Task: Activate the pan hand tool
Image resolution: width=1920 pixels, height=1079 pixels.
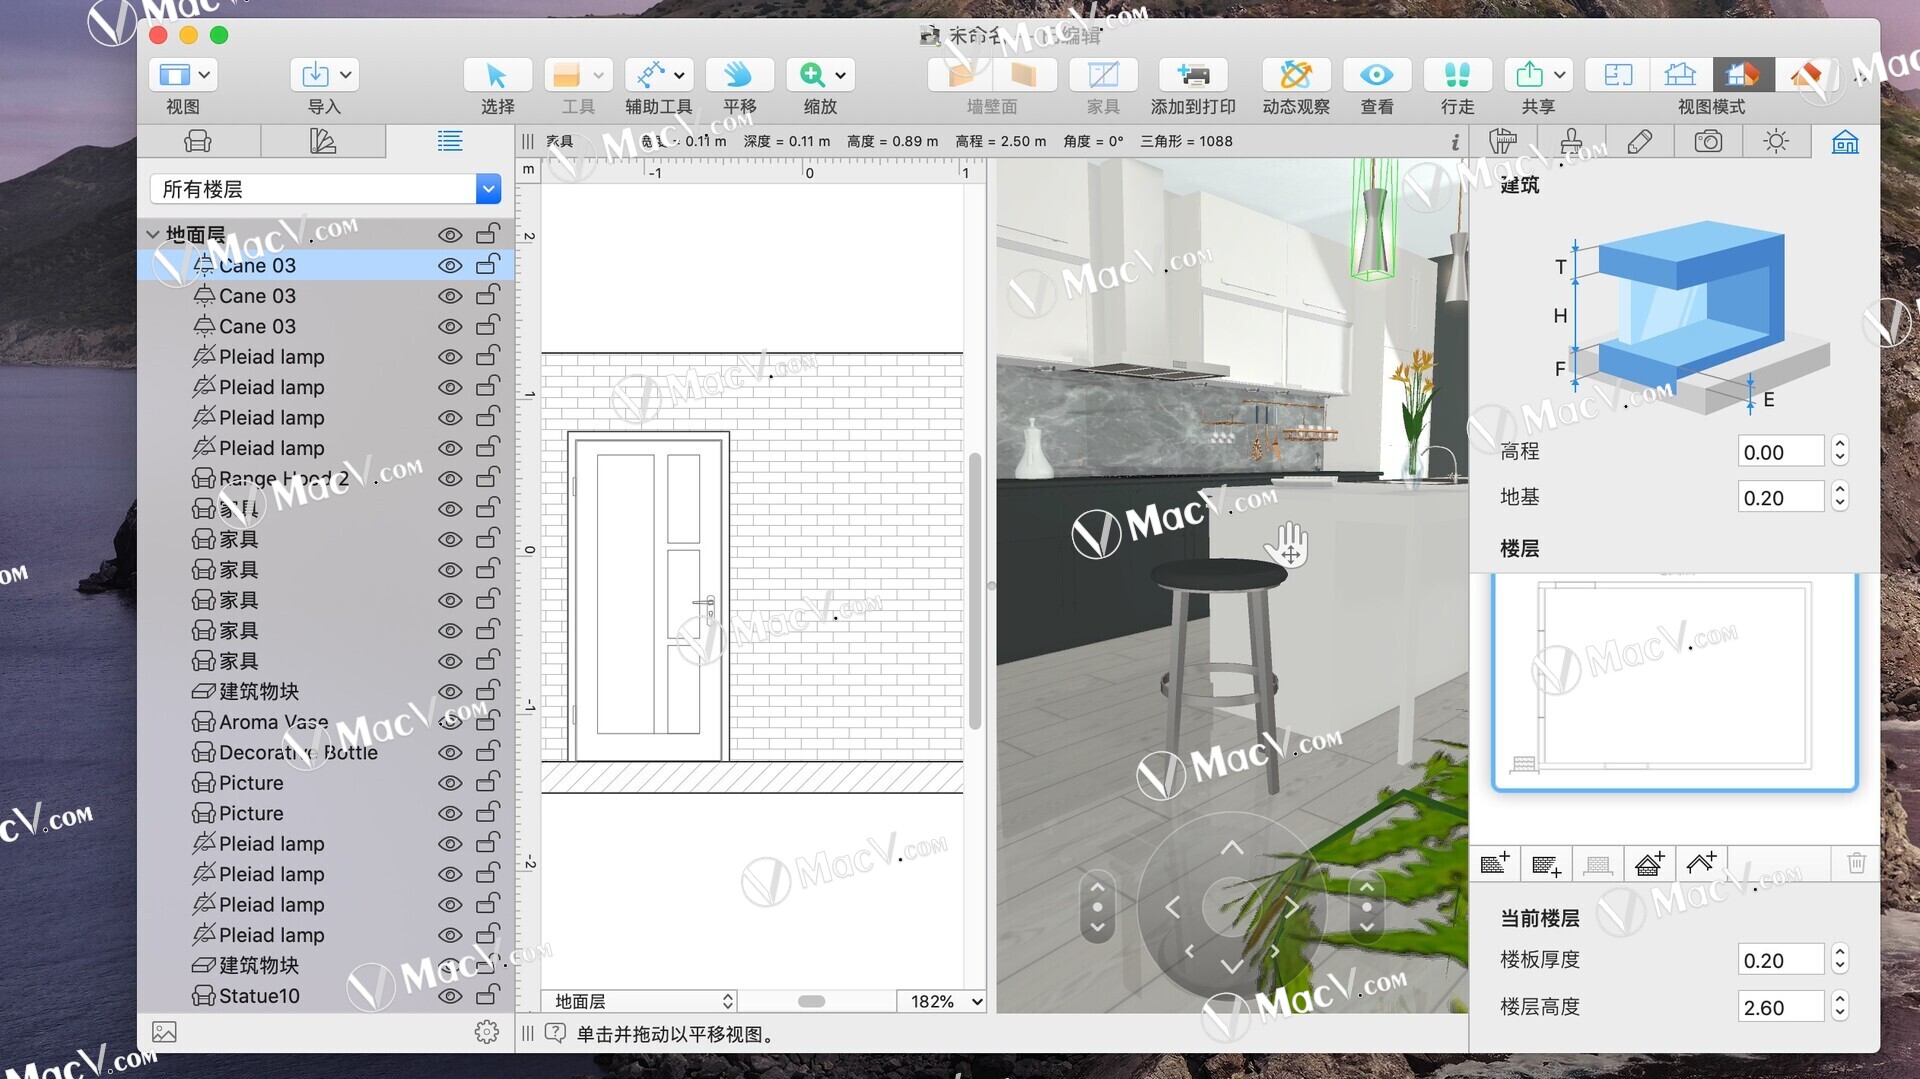Action: click(x=738, y=75)
